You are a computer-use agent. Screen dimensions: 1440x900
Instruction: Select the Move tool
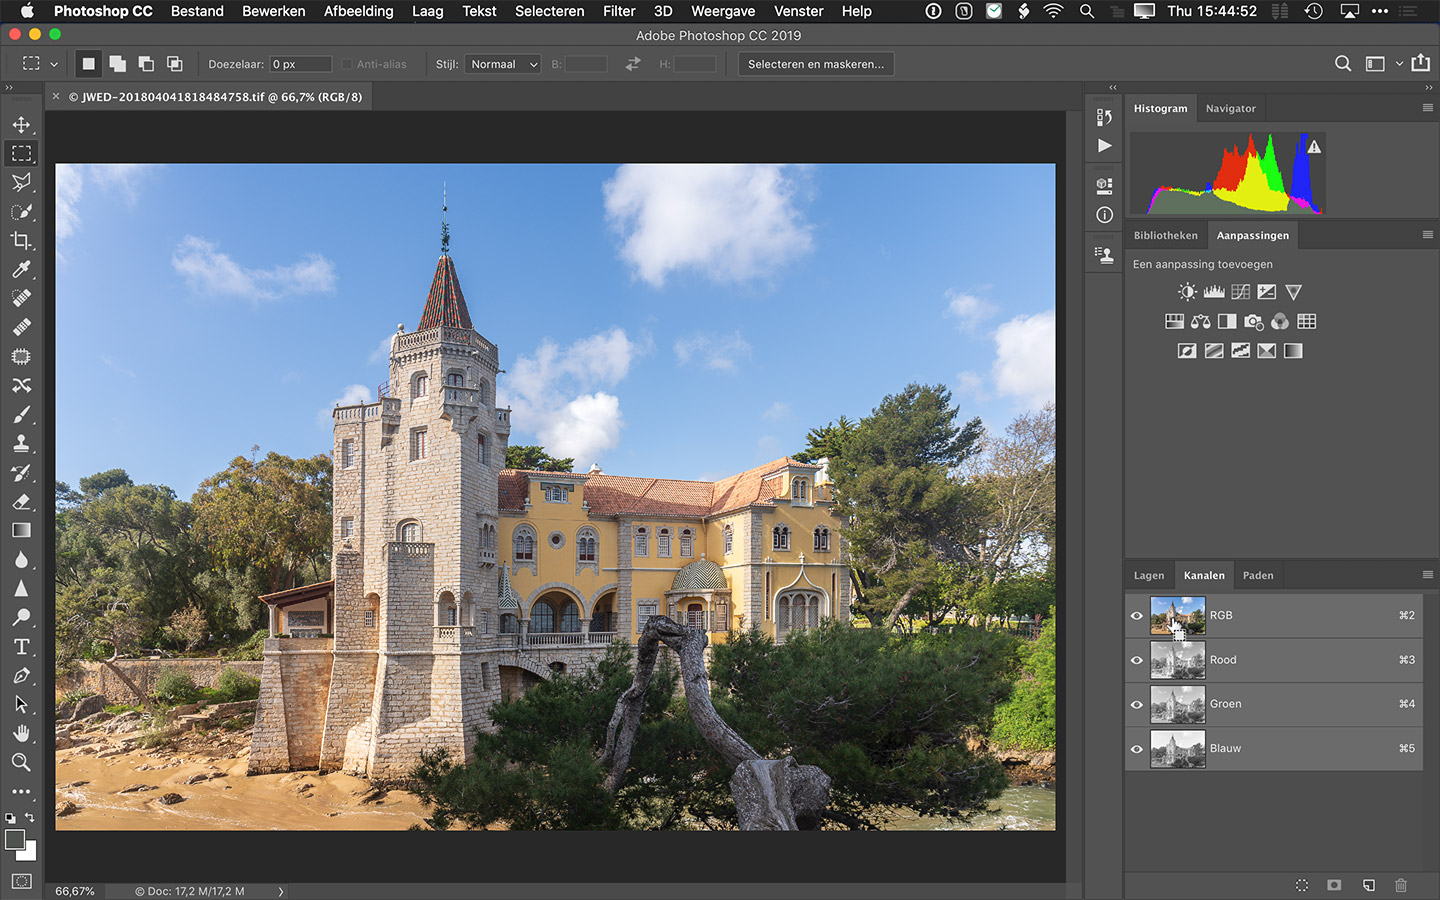tap(21, 125)
